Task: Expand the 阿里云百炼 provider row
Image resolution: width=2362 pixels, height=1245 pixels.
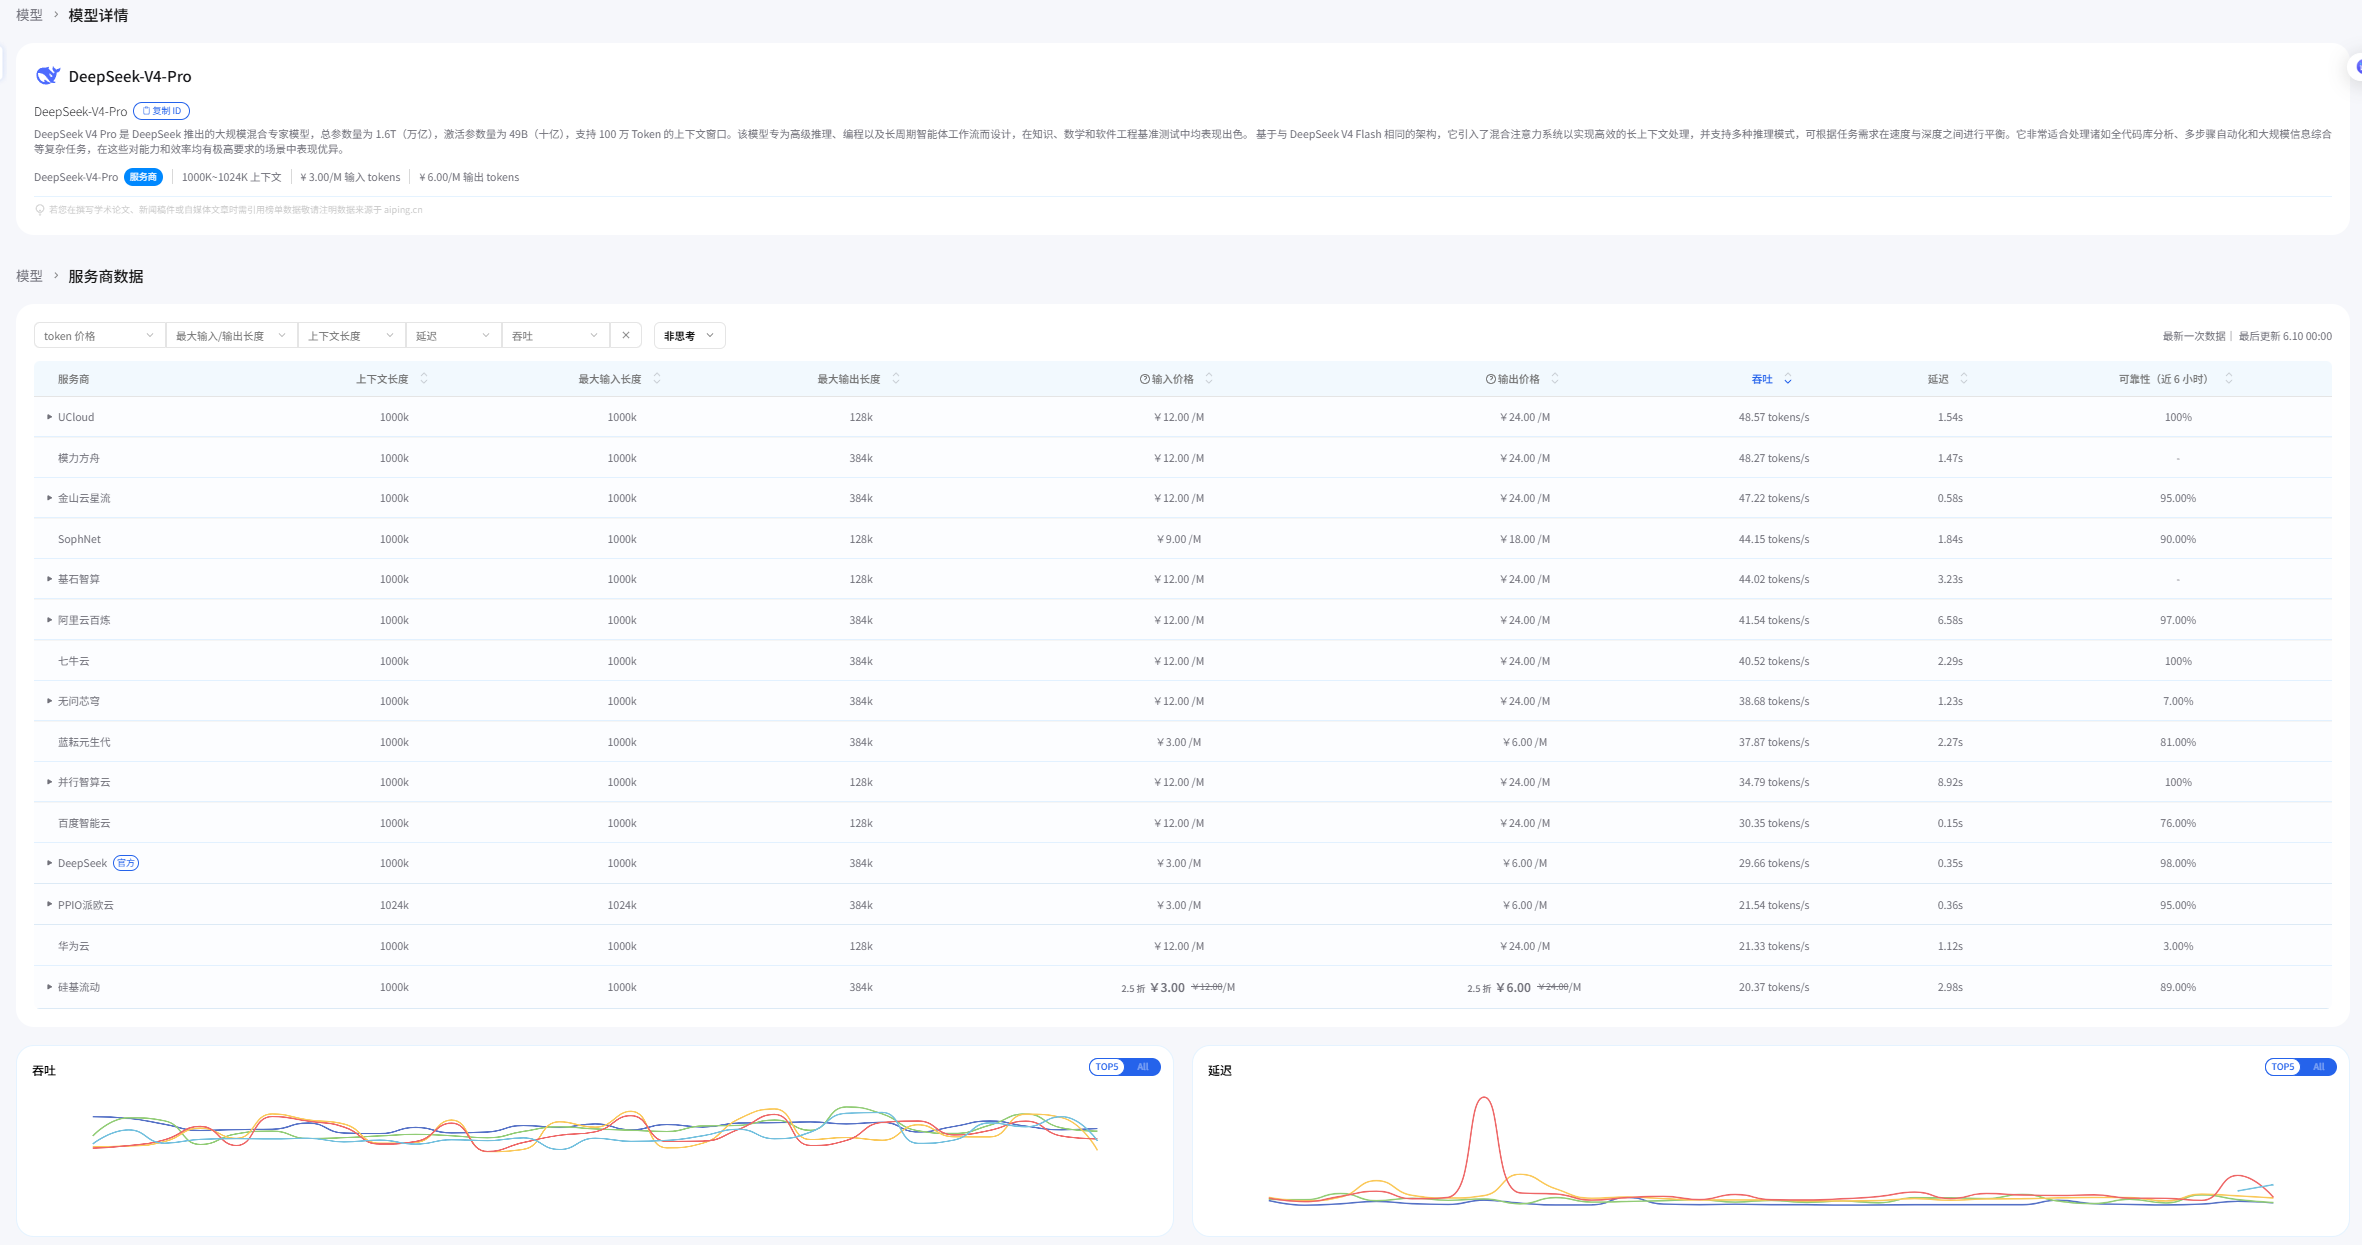Action: (49, 620)
